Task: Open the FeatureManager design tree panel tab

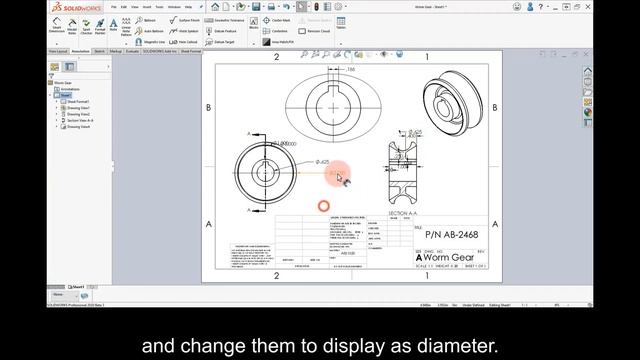Action: click(55, 67)
